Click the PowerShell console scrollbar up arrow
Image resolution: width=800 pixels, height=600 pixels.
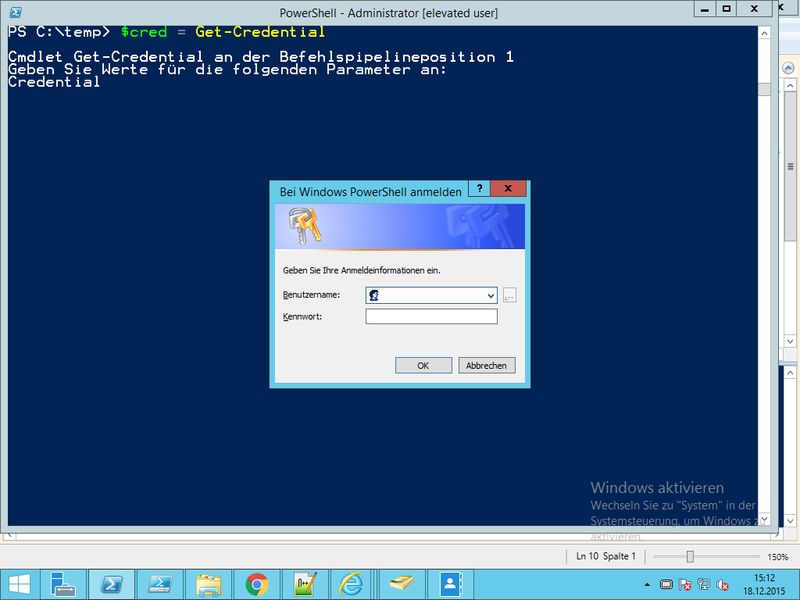tap(764, 33)
